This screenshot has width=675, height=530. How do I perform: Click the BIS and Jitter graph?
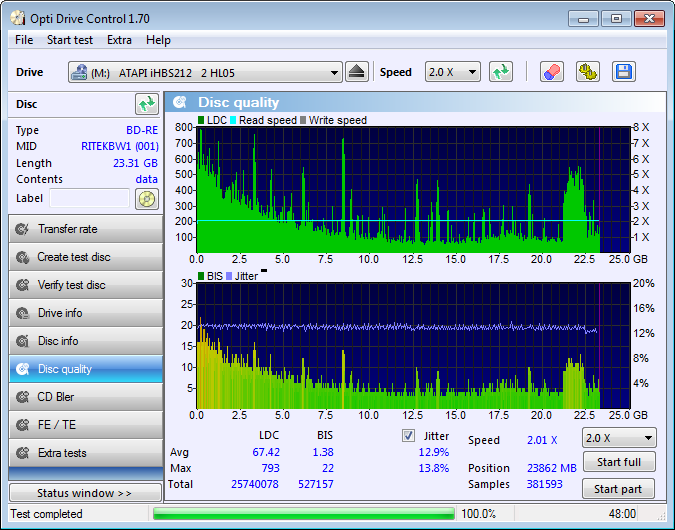coord(413,346)
